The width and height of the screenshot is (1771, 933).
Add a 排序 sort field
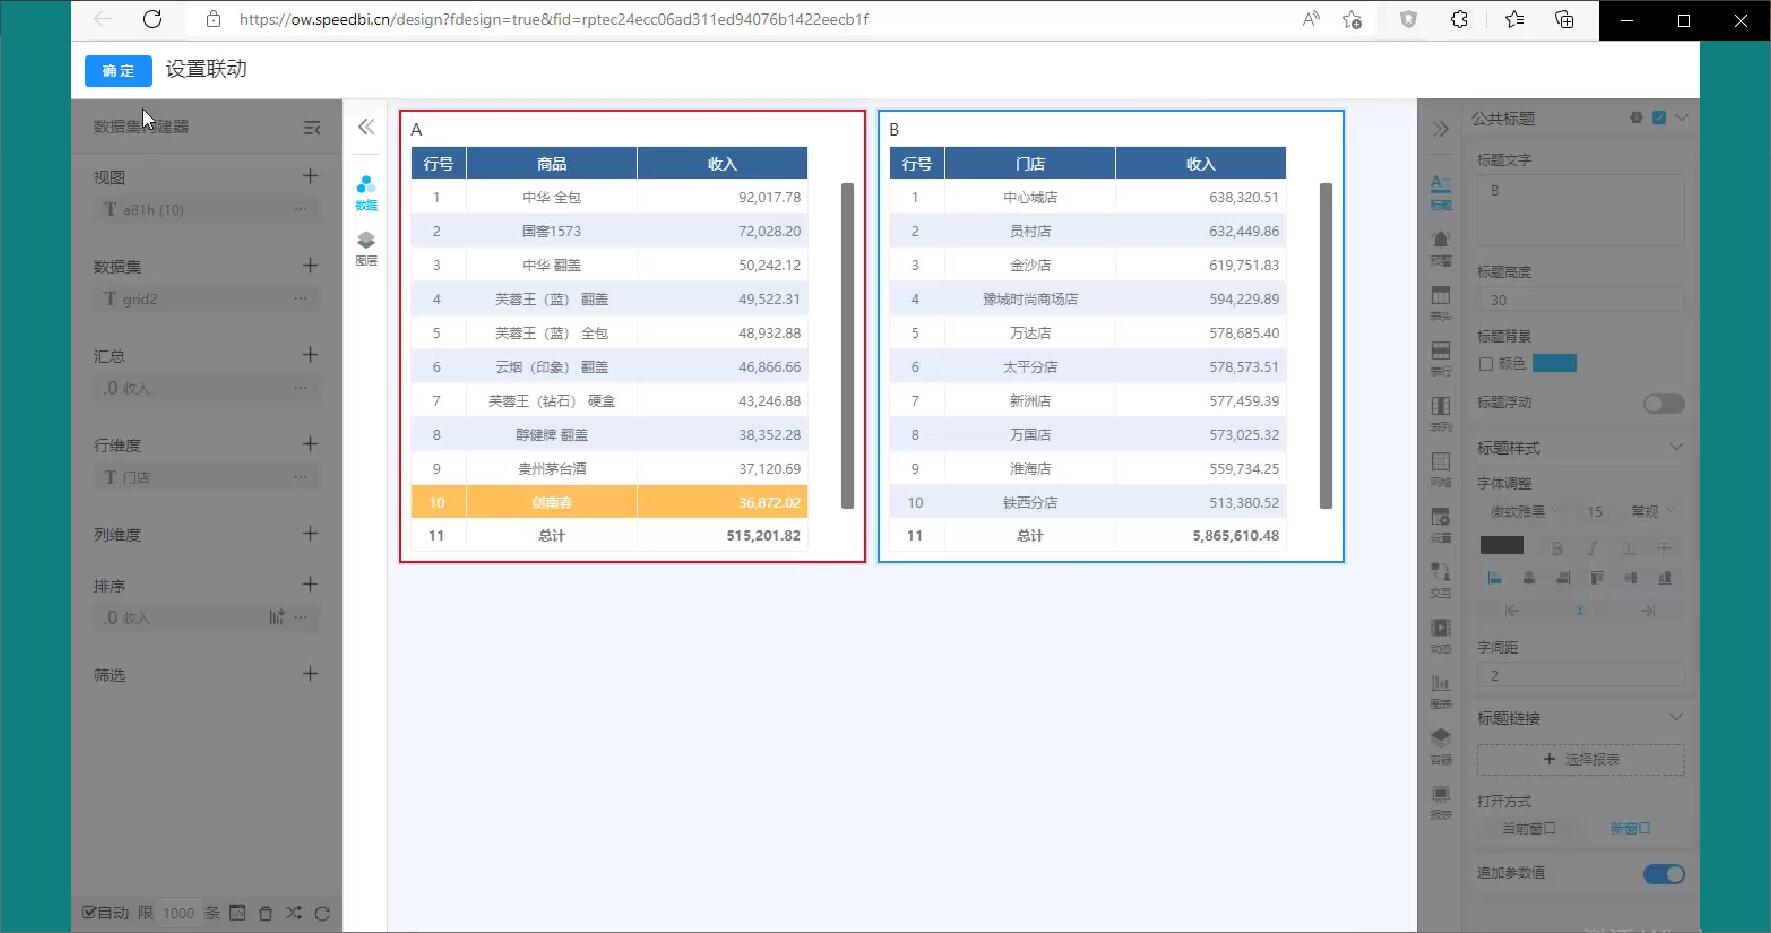310,584
